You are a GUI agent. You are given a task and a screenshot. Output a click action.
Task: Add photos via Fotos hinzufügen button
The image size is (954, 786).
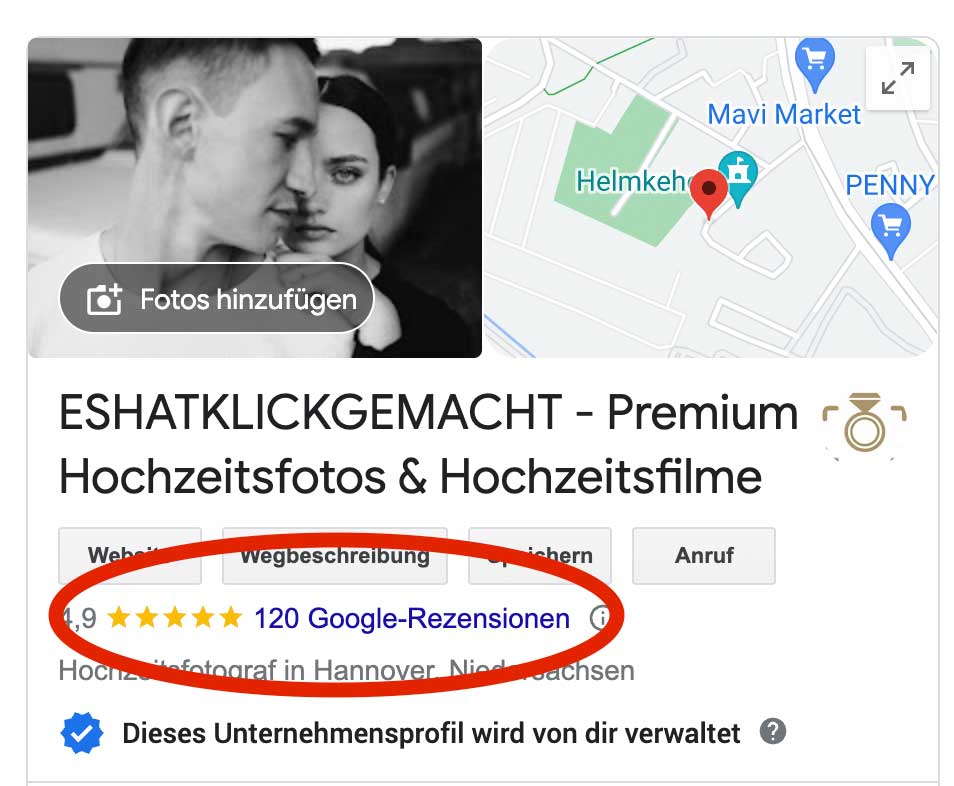(217, 298)
